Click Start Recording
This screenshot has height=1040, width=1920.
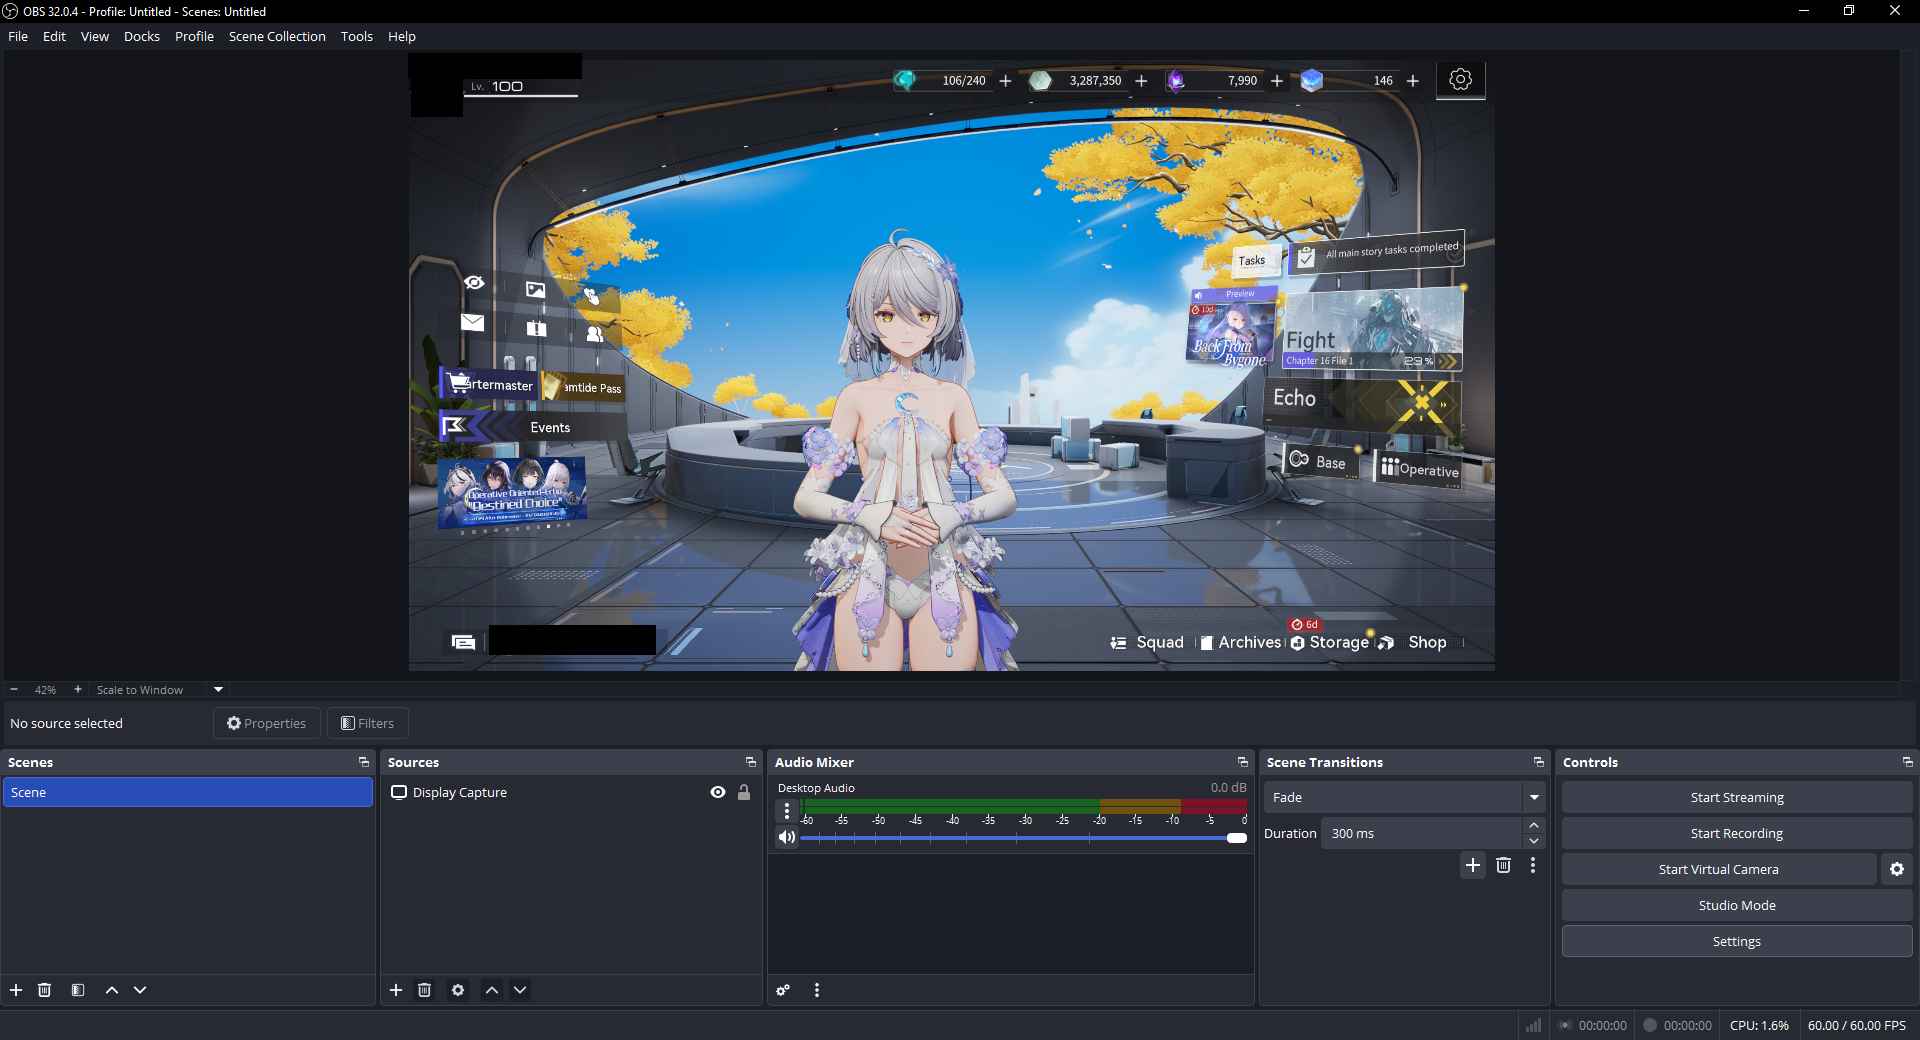tap(1737, 834)
